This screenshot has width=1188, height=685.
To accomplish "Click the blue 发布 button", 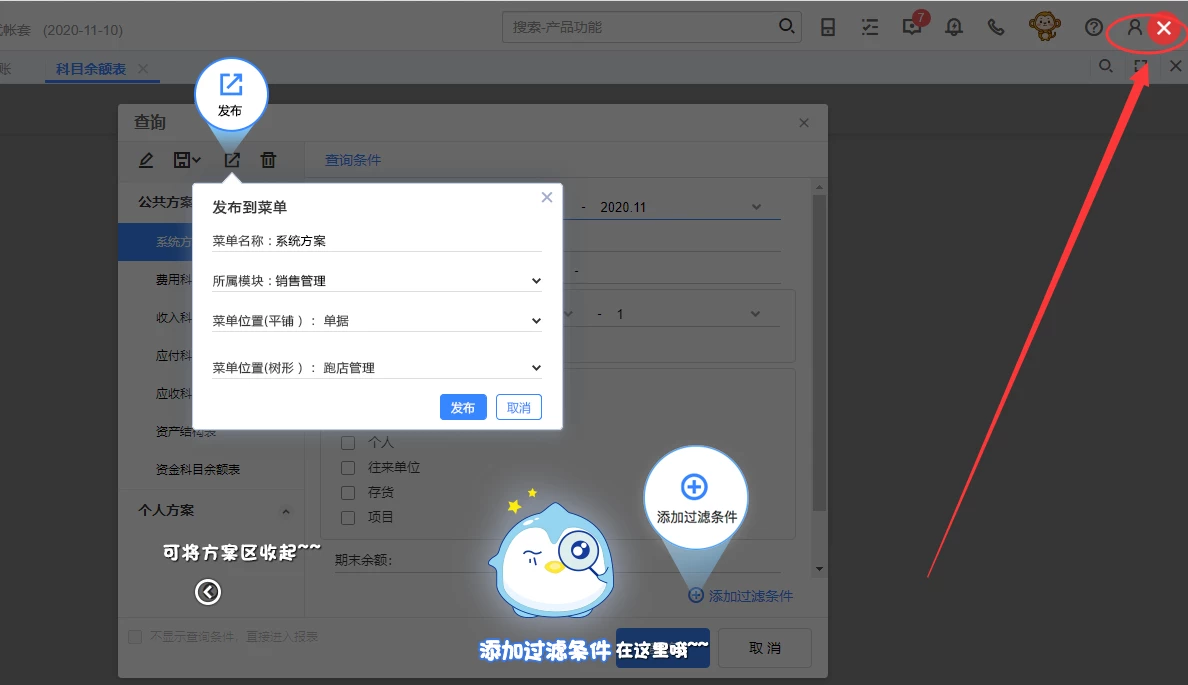I will coord(463,407).
